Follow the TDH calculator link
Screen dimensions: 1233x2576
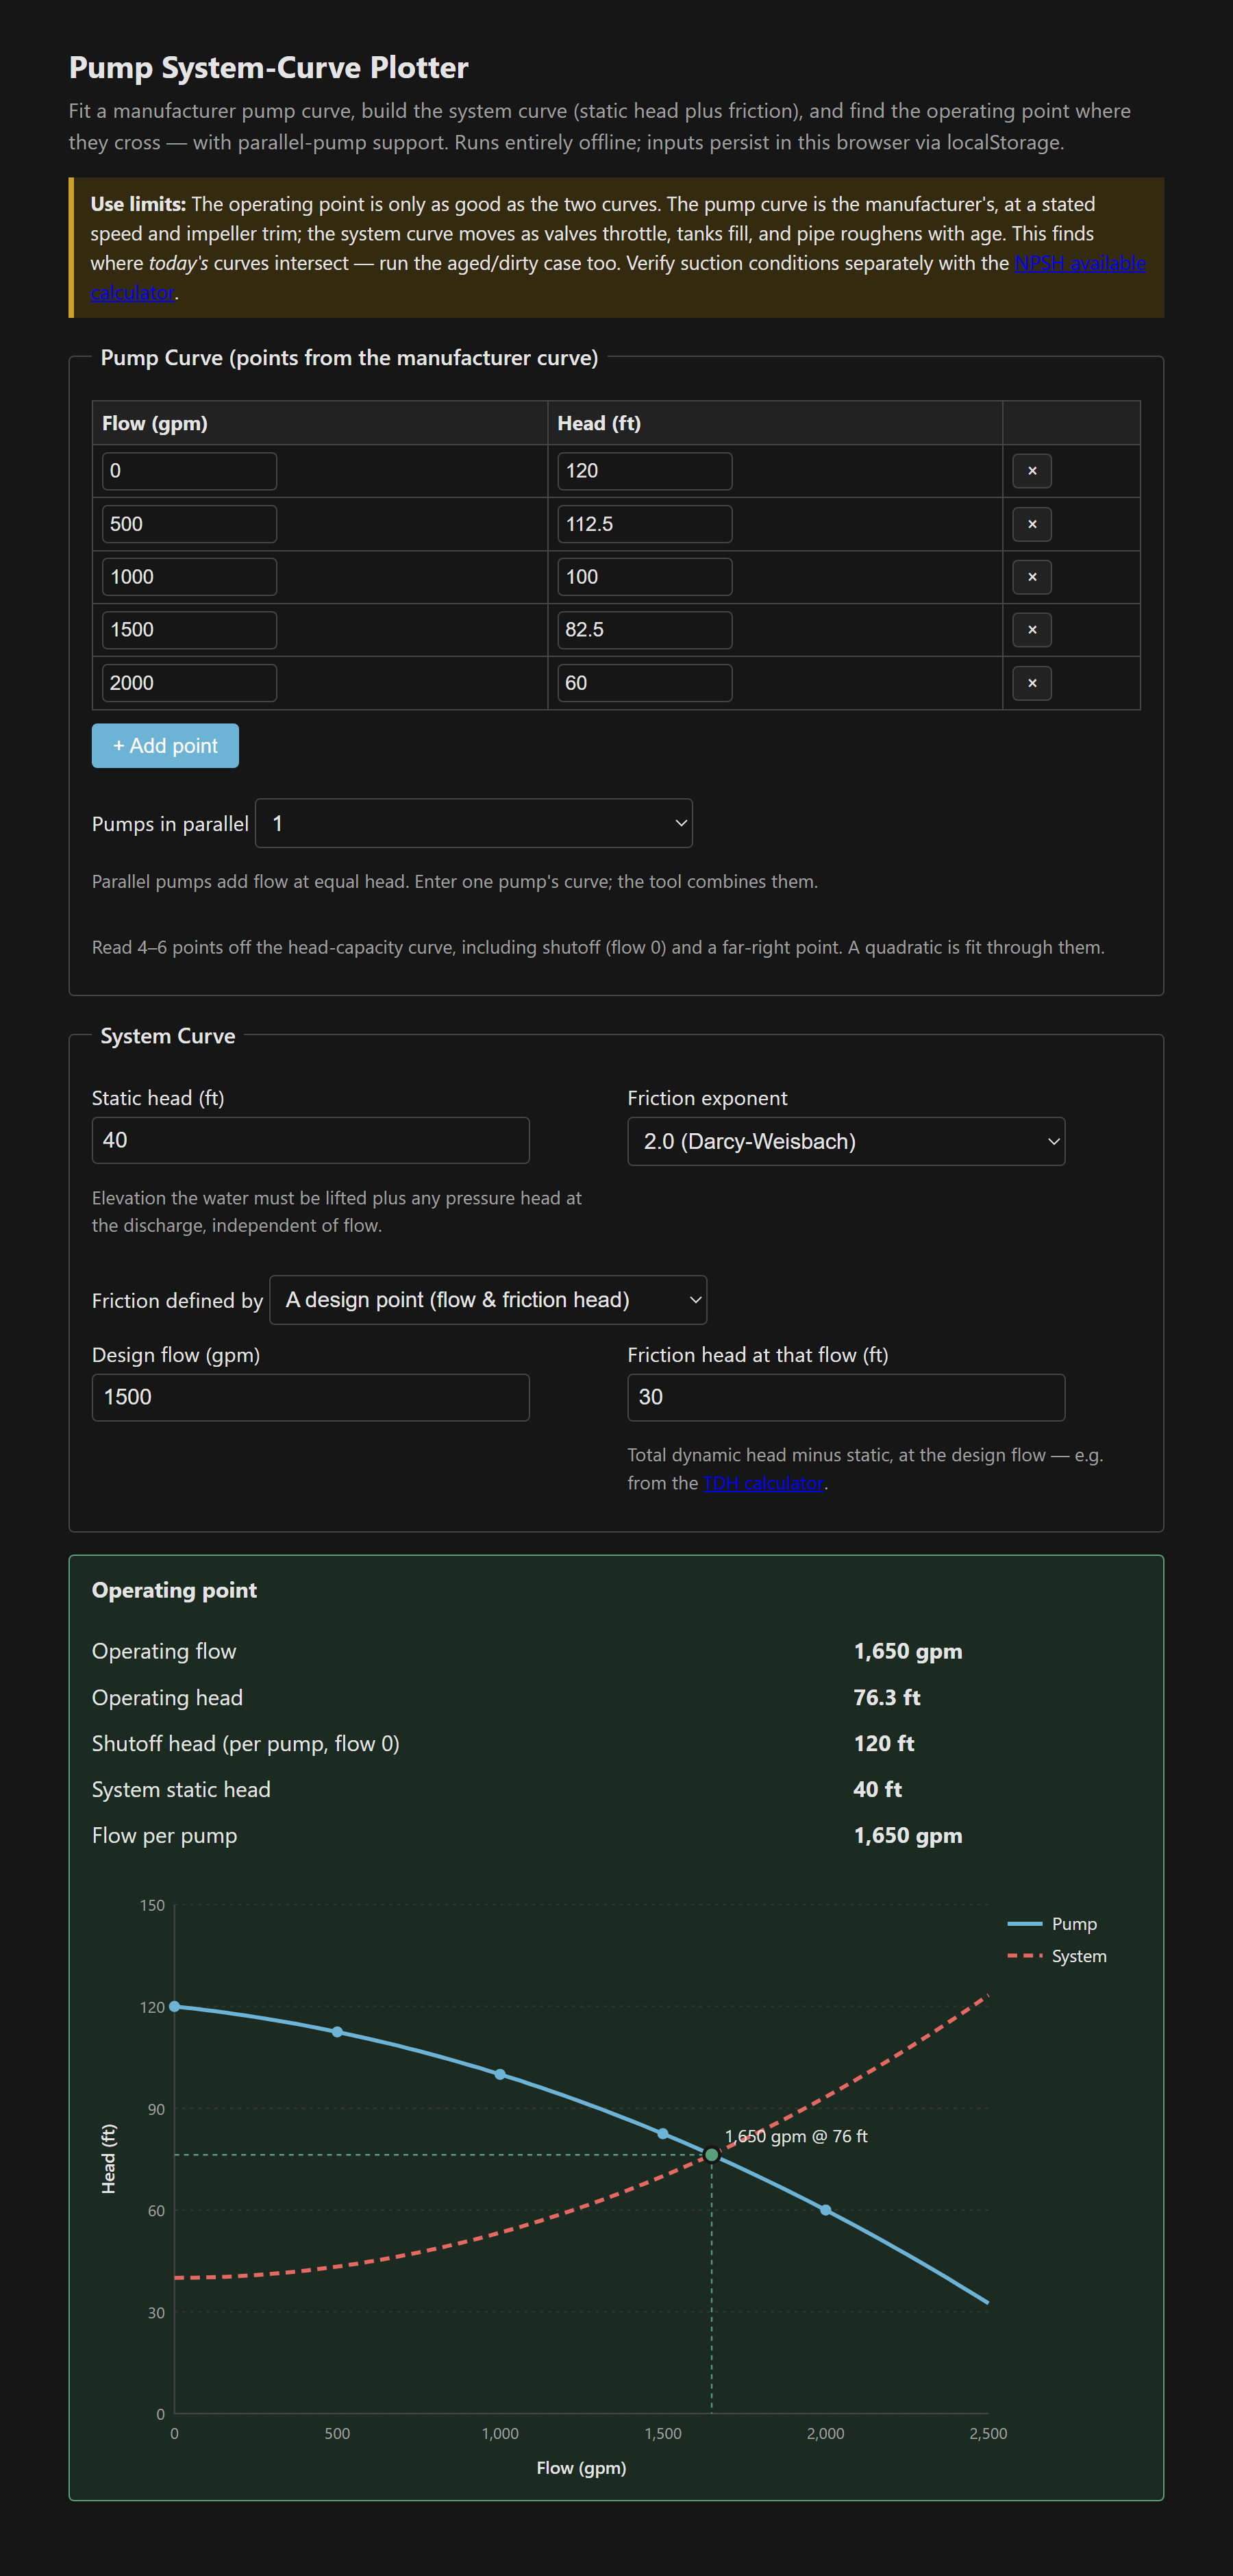point(764,1483)
